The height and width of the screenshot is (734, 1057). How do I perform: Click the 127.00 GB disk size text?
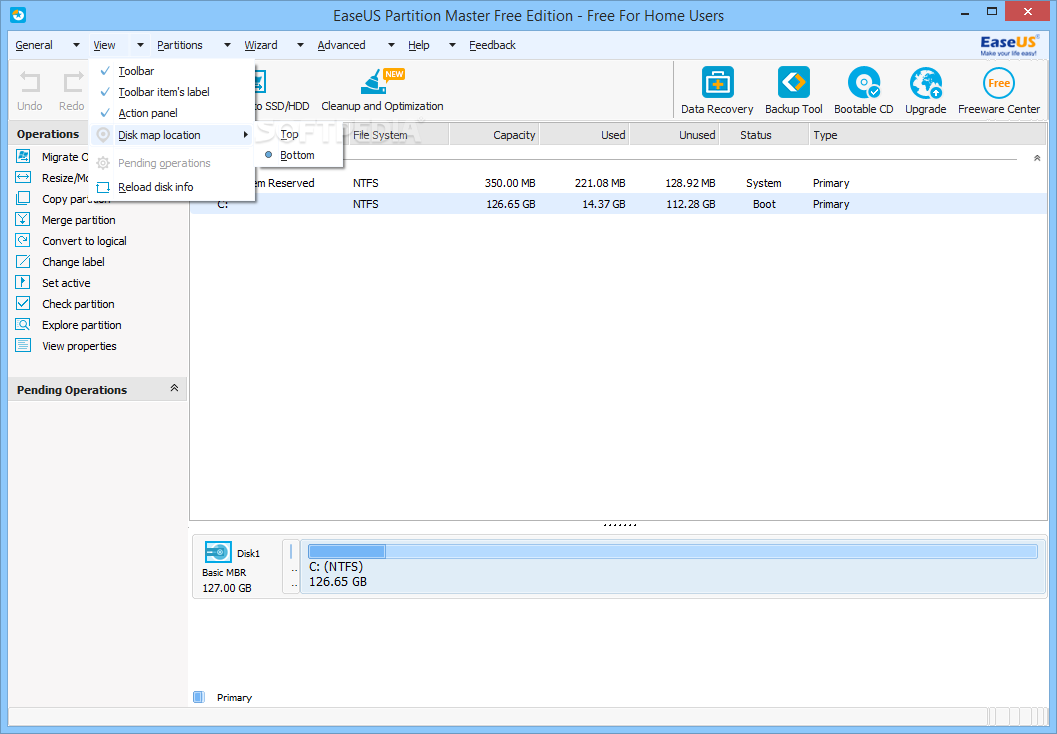pos(226,588)
